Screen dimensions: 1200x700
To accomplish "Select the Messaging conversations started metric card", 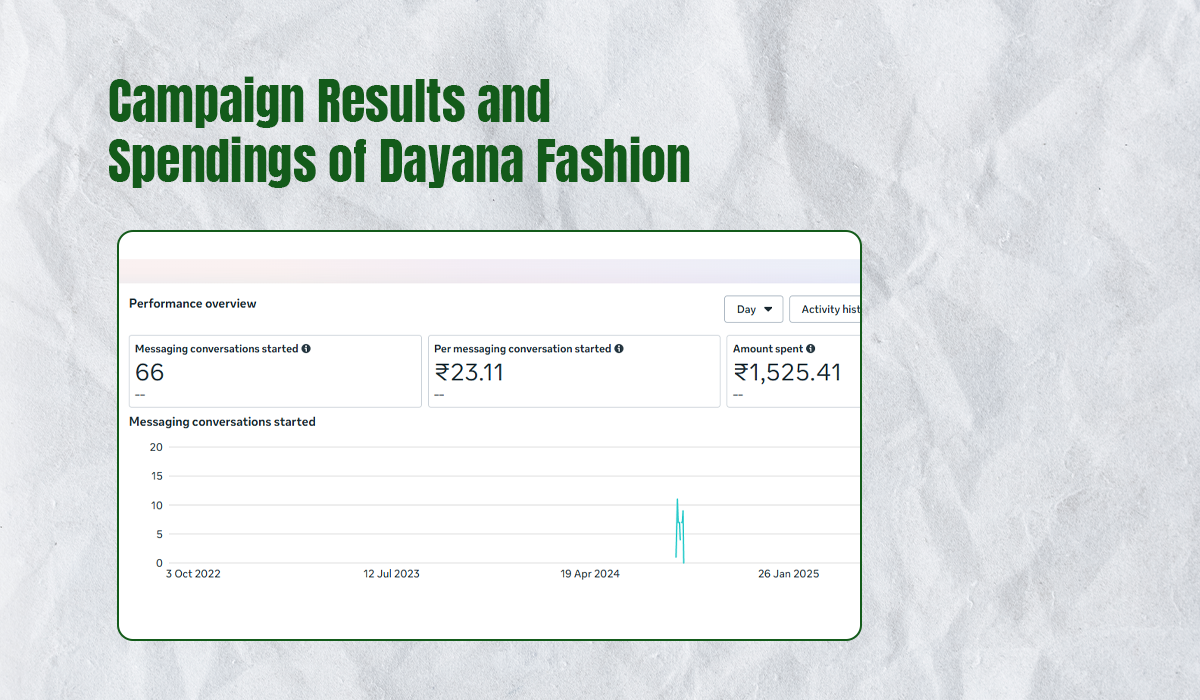I will [275, 371].
